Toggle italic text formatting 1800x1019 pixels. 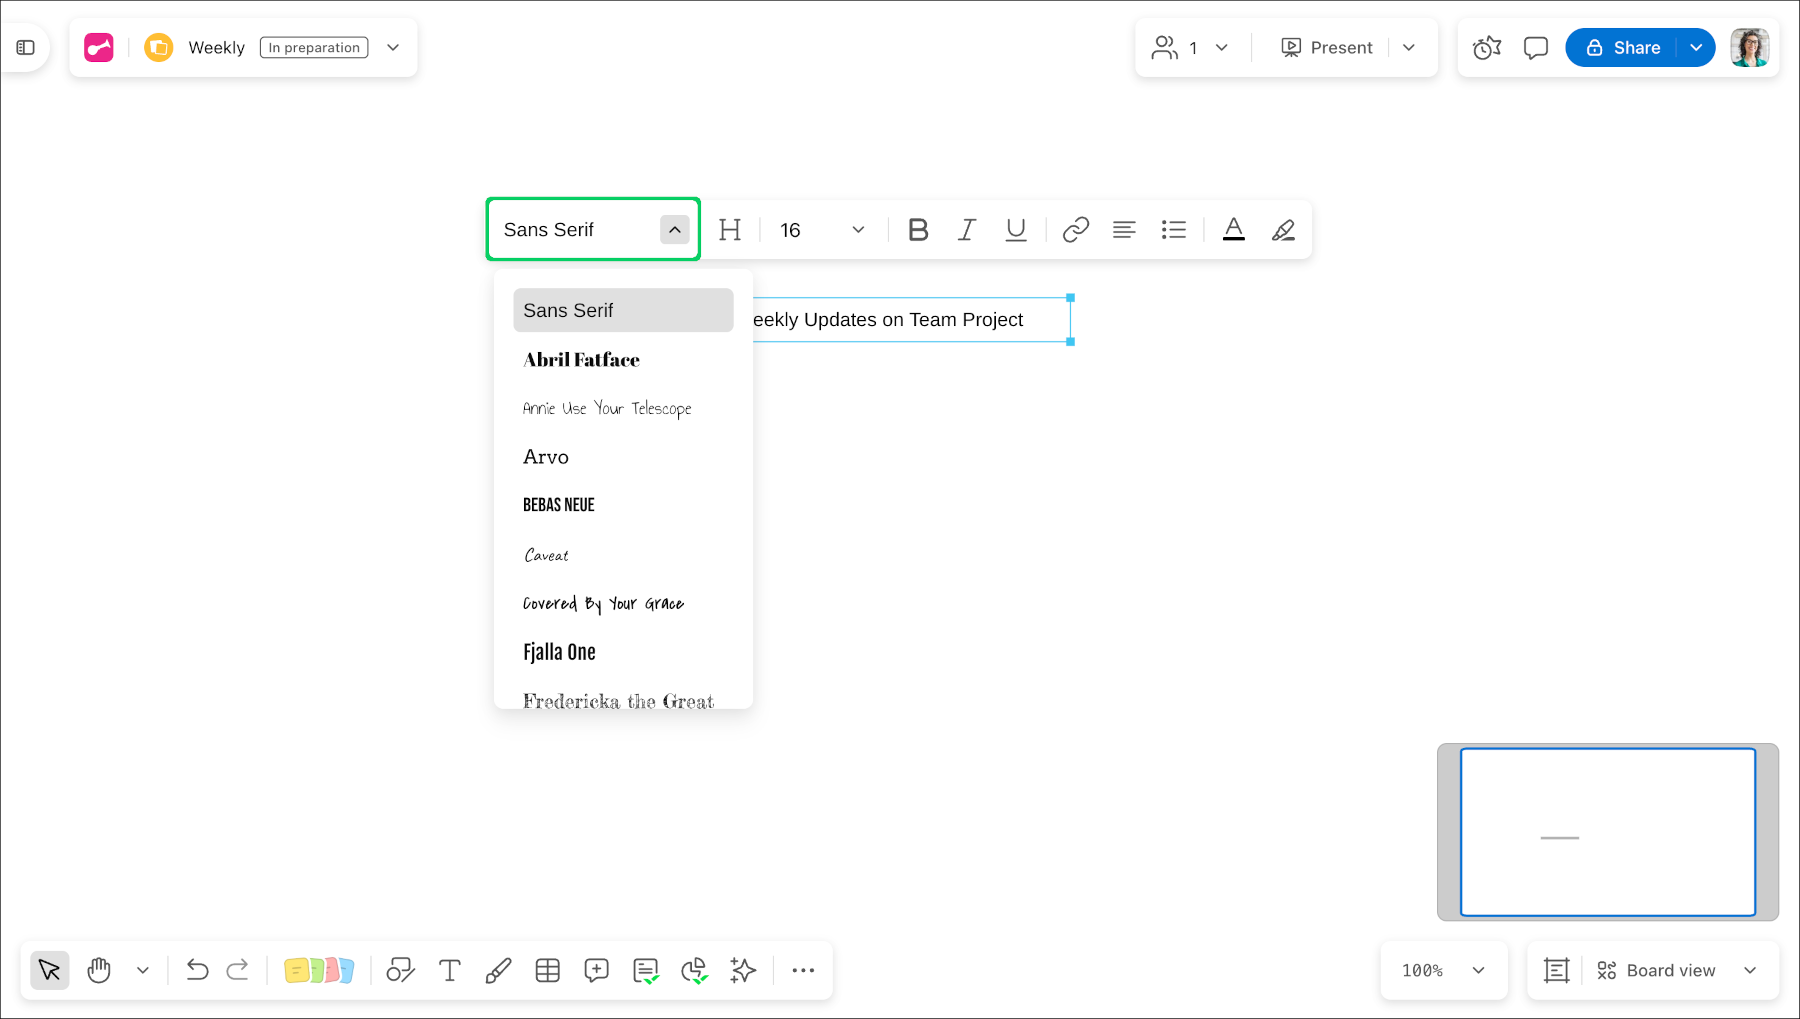point(966,230)
